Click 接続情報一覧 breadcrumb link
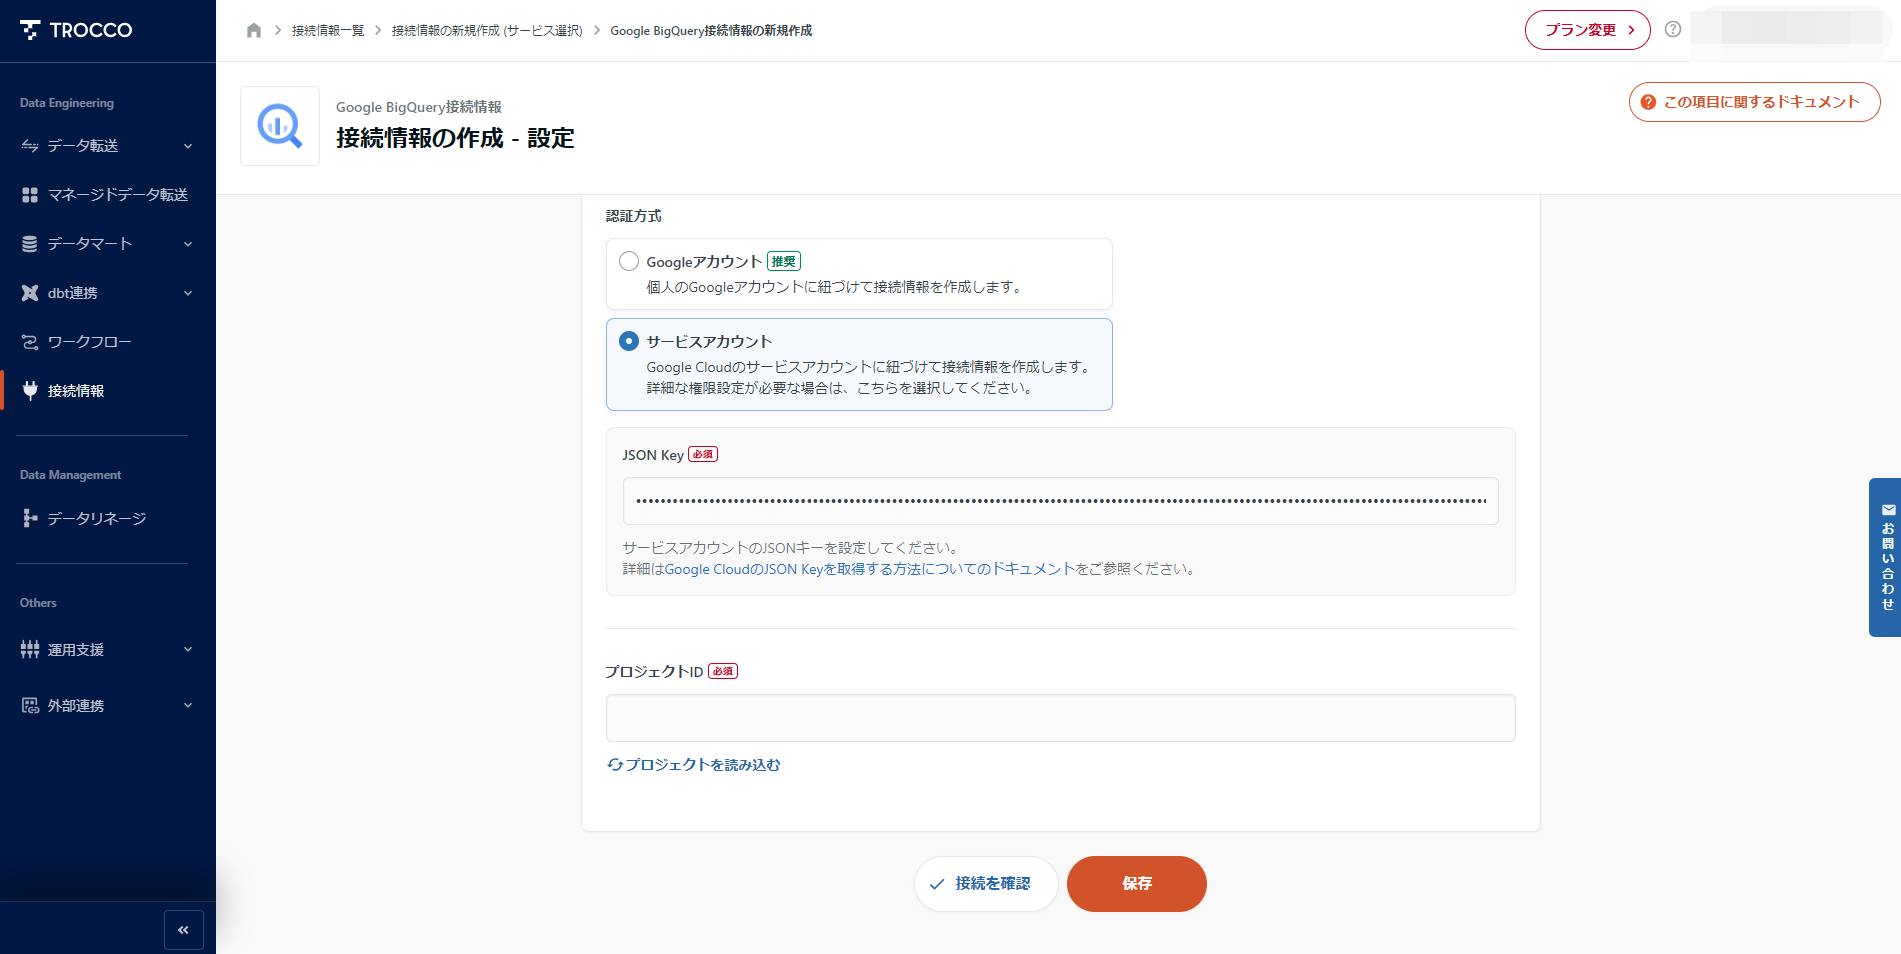This screenshot has width=1901, height=954. coord(328,31)
